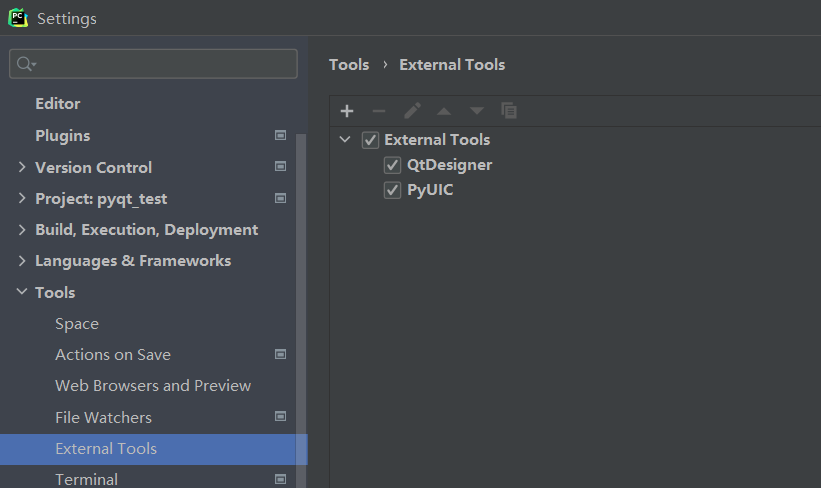Collapse the Tools tree section

(22, 292)
